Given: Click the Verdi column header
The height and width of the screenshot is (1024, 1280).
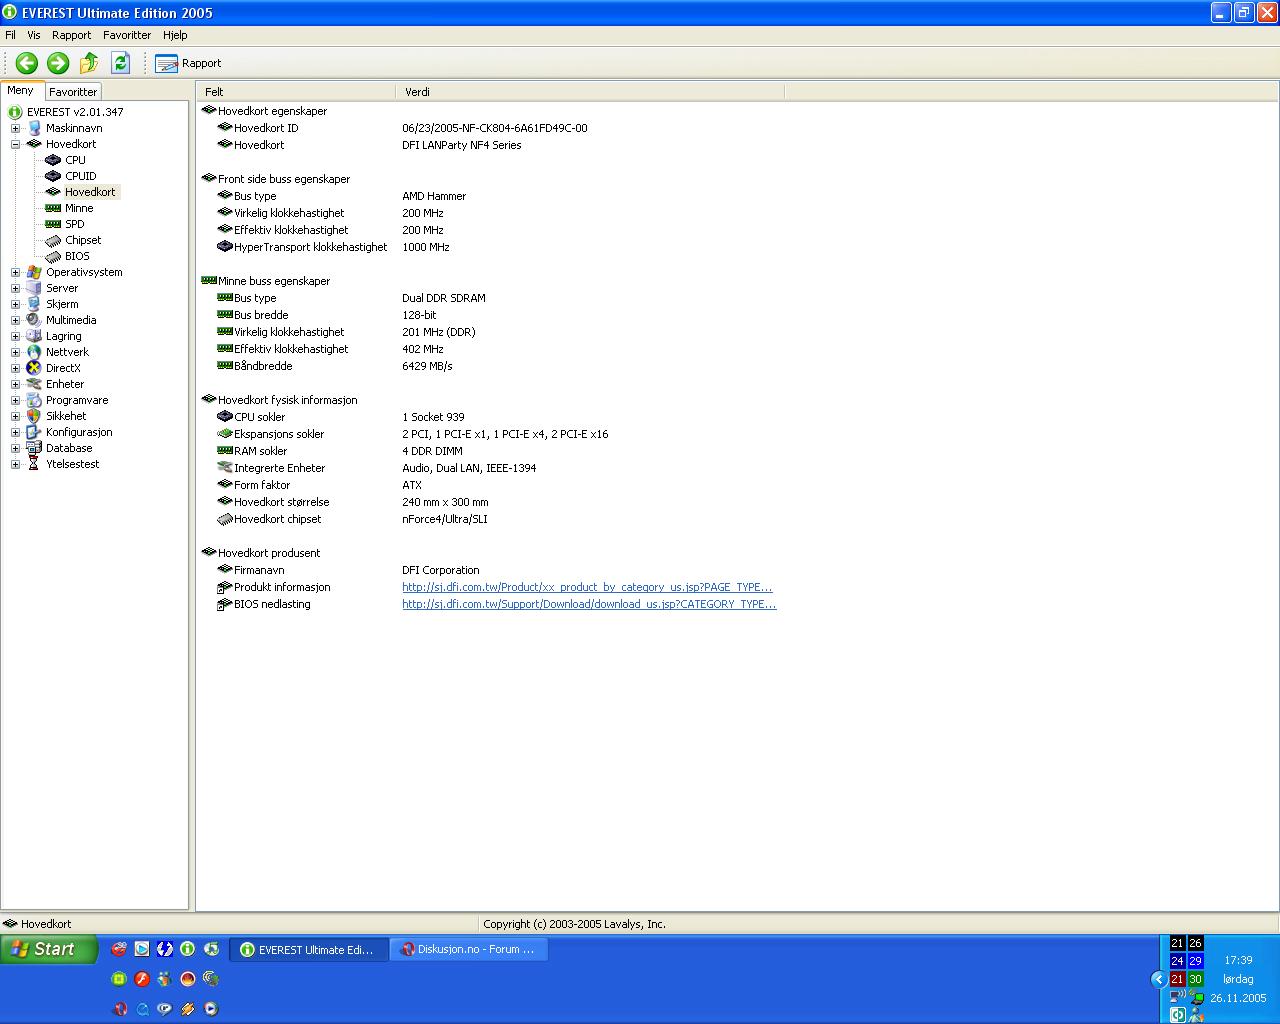Looking at the screenshot, I should pos(590,92).
